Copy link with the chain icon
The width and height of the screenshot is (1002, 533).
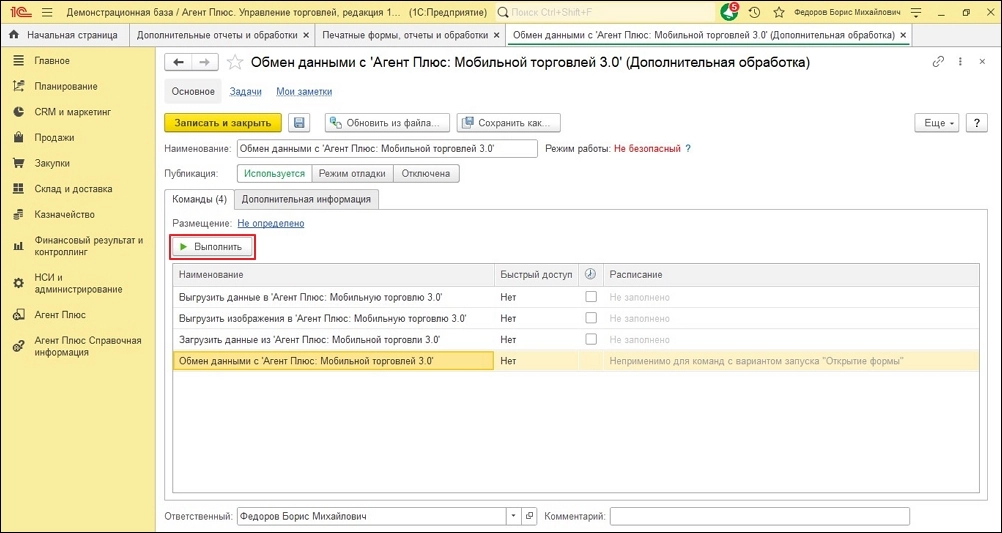pyautogui.click(x=939, y=62)
